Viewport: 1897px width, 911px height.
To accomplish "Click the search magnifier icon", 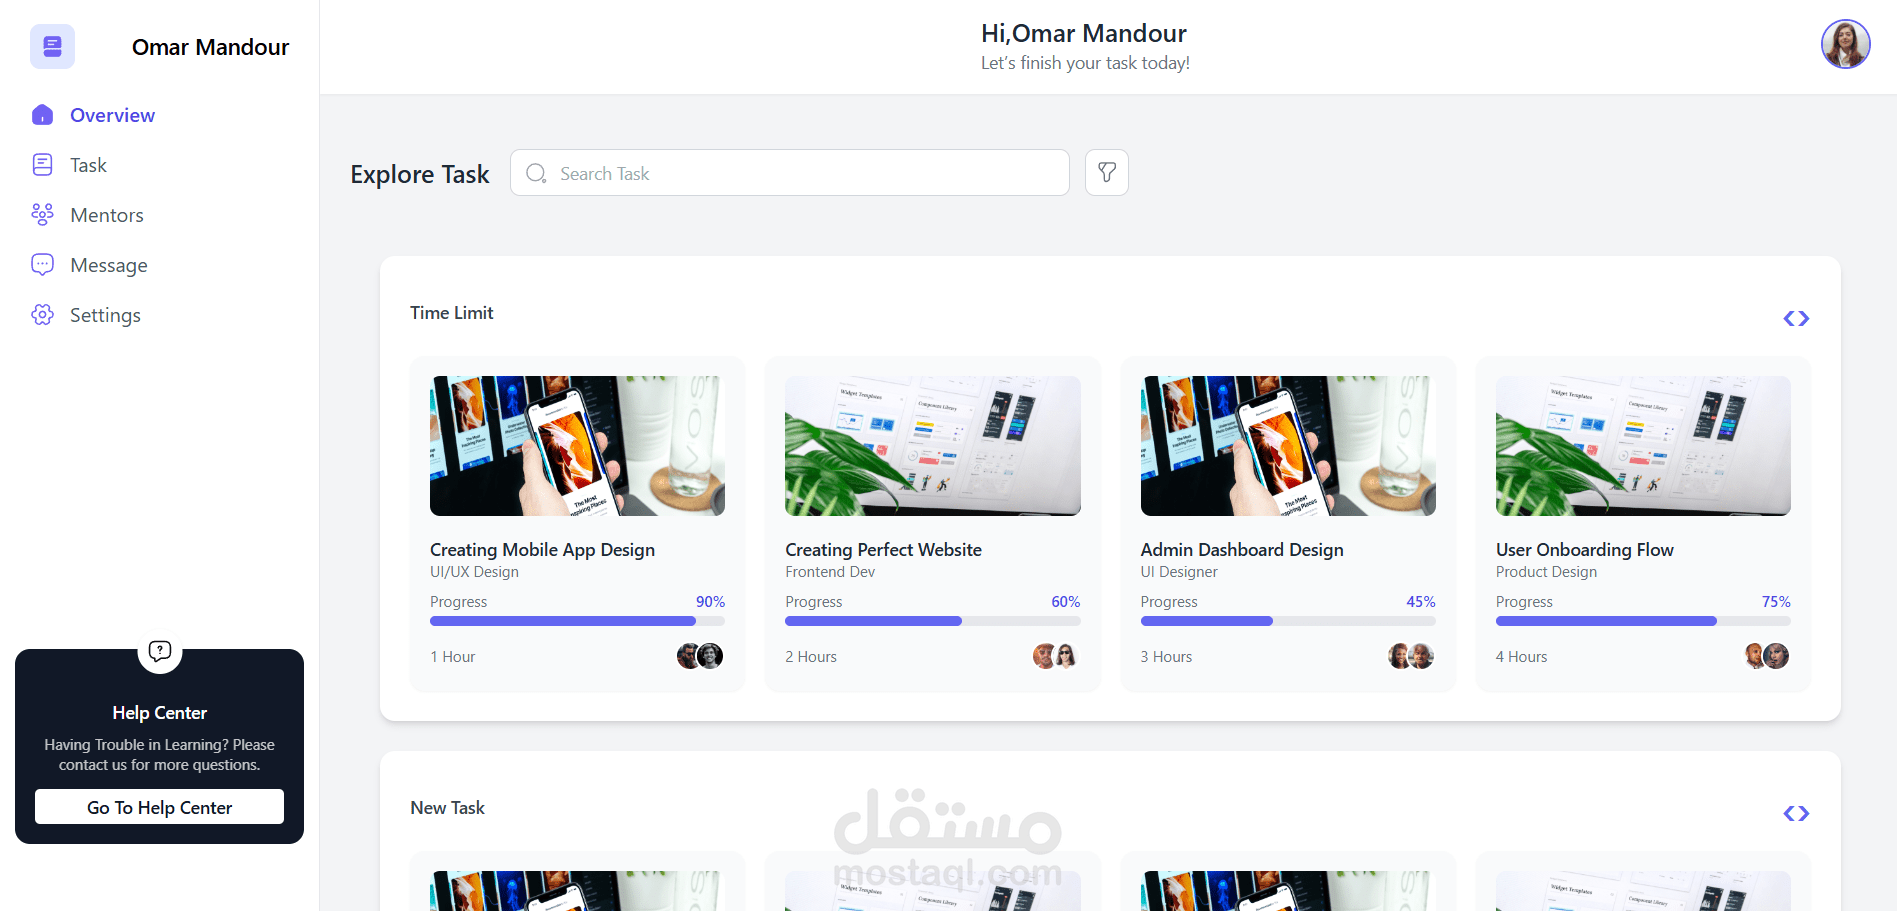I will pos(536,173).
